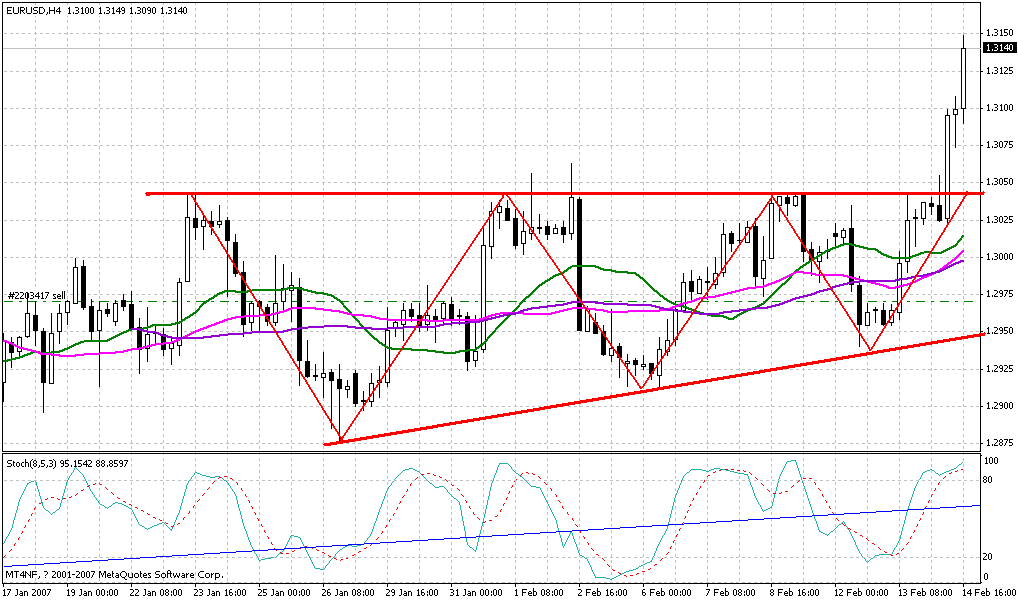Click the 20 level on Stochastic scale

coord(989,557)
